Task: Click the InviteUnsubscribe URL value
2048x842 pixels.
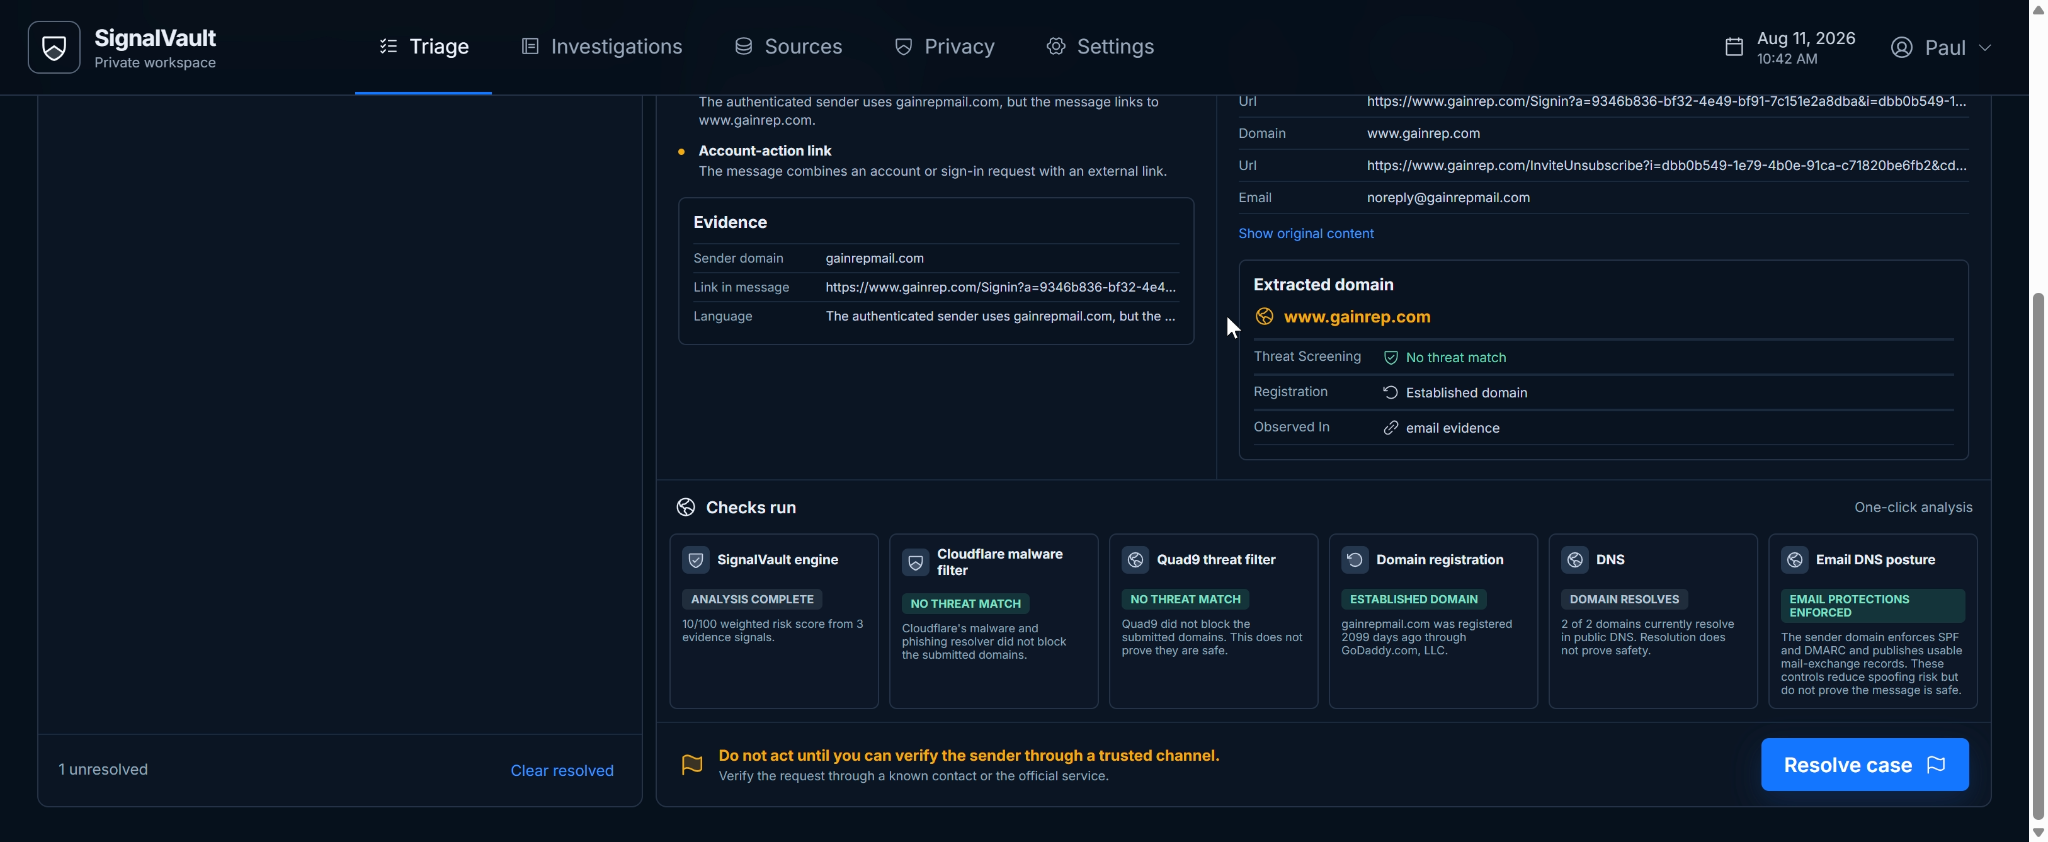Action: point(1667,166)
